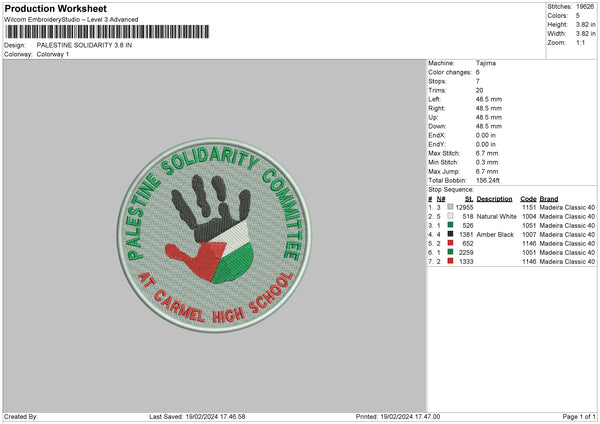Click the barcode under the worksheet title
600x424 pixels.
pyautogui.click(x=107, y=32)
